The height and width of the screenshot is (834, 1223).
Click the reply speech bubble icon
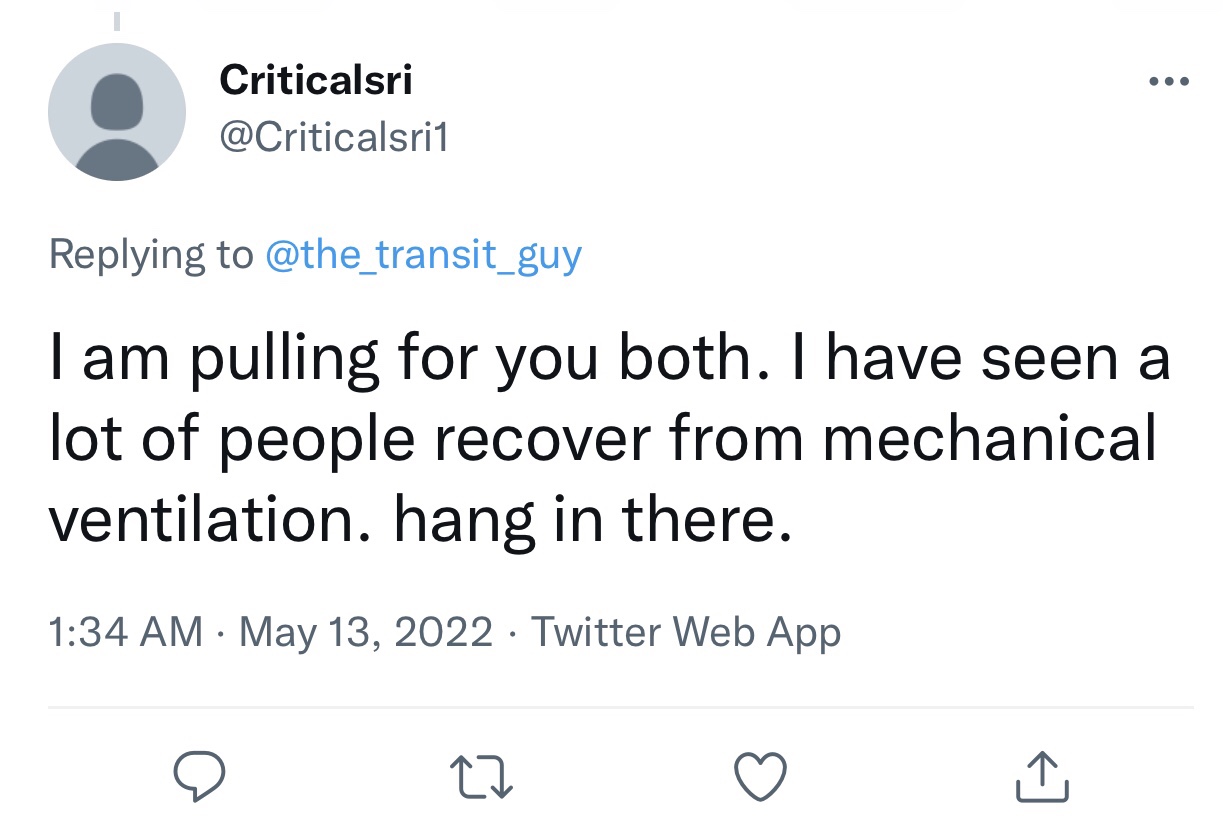[x=202, y=776]
